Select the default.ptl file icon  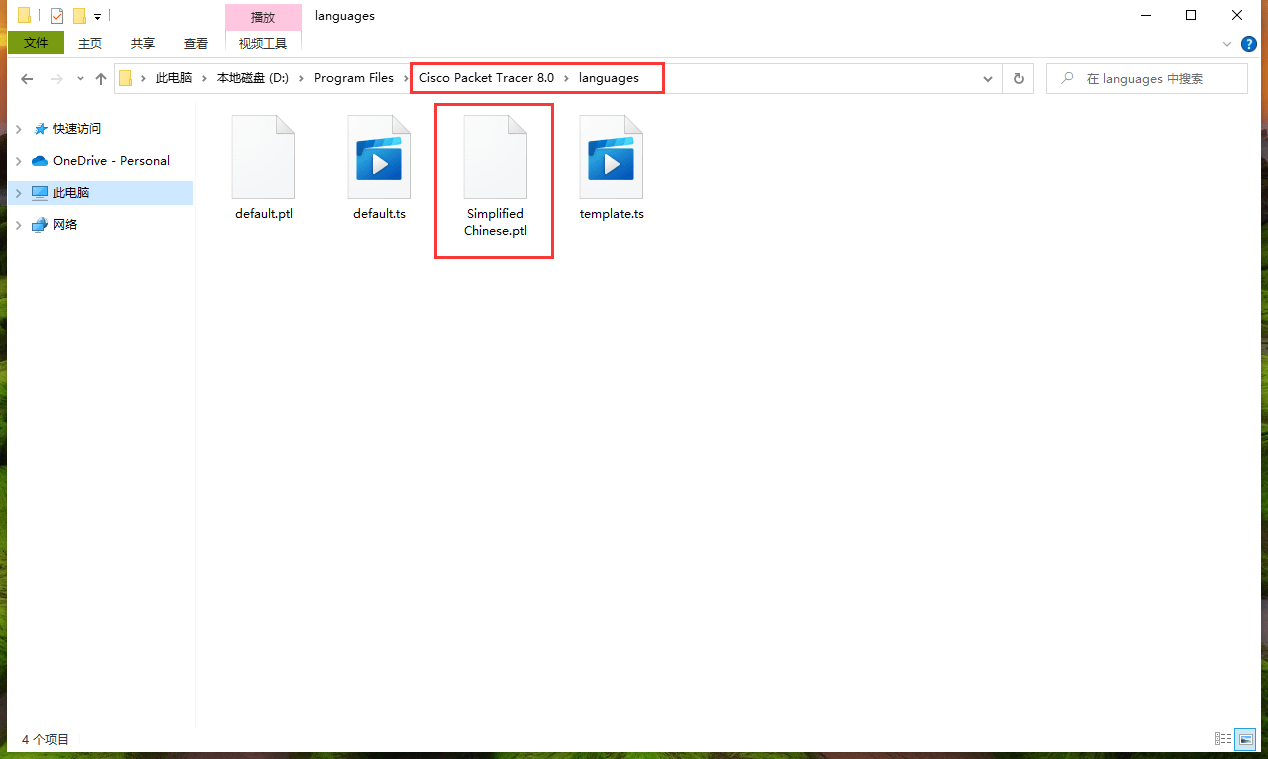point(263,158)
